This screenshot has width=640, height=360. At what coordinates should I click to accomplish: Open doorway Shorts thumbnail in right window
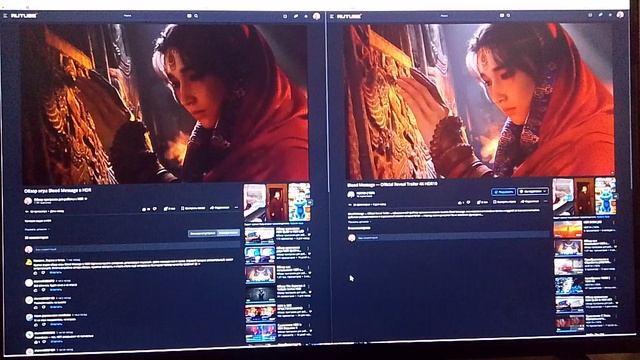(584, 196)
